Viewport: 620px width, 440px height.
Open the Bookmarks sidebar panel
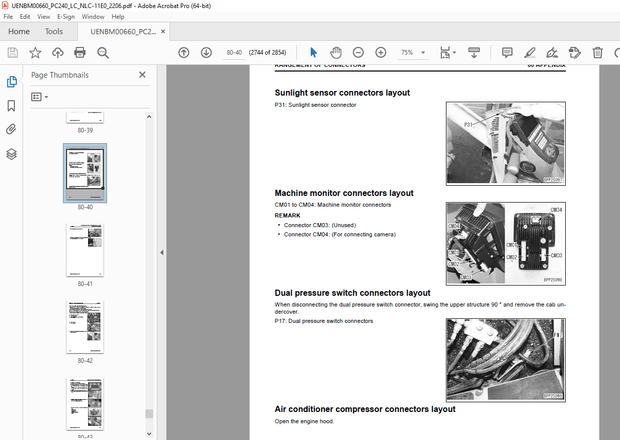coord(11,106)
